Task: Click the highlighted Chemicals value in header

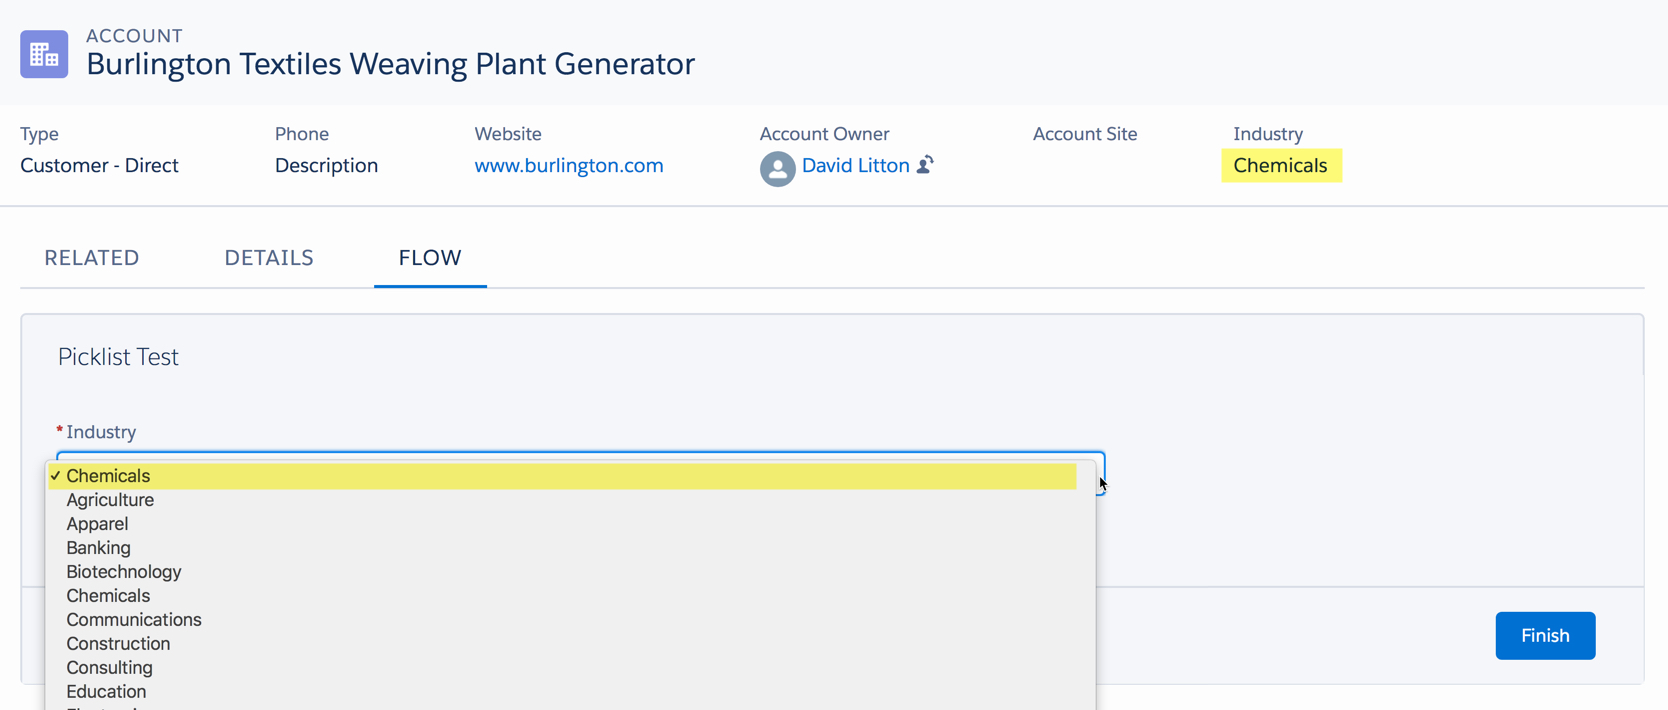Action: pos(1280,166)
